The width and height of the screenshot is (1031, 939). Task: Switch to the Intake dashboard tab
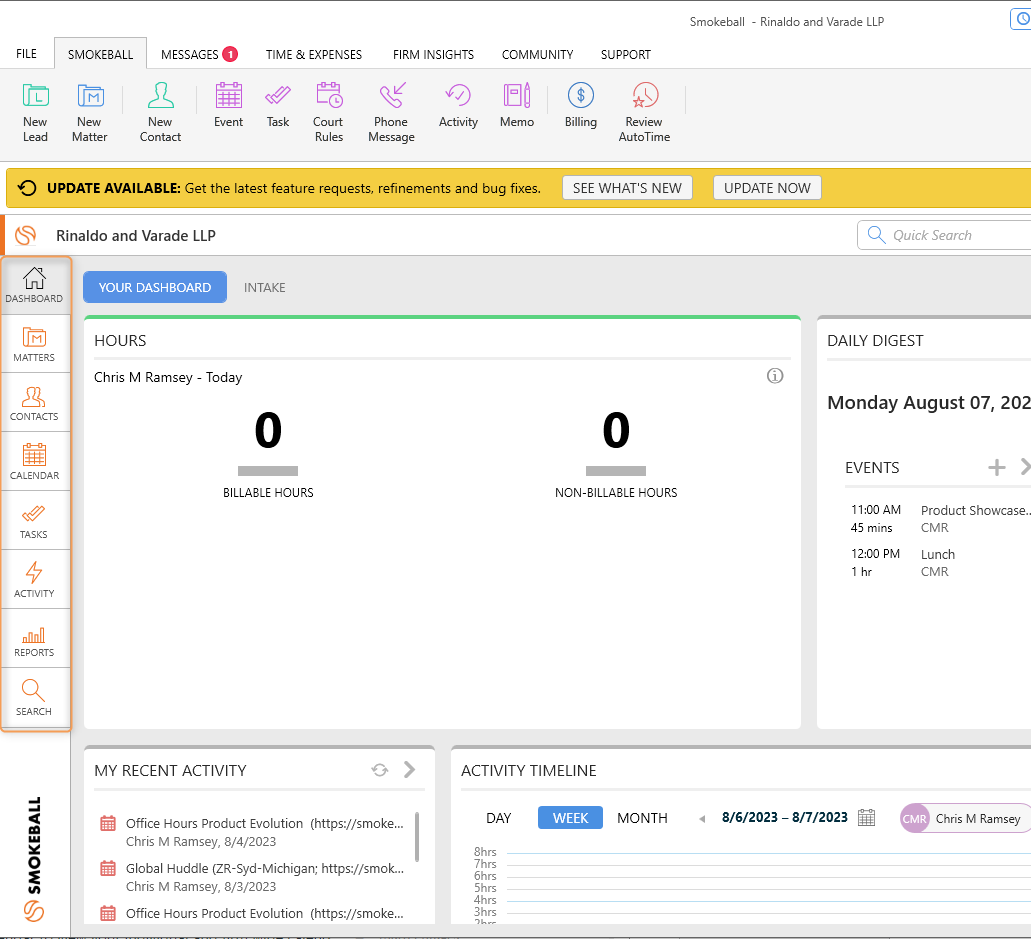pos(265,287)
